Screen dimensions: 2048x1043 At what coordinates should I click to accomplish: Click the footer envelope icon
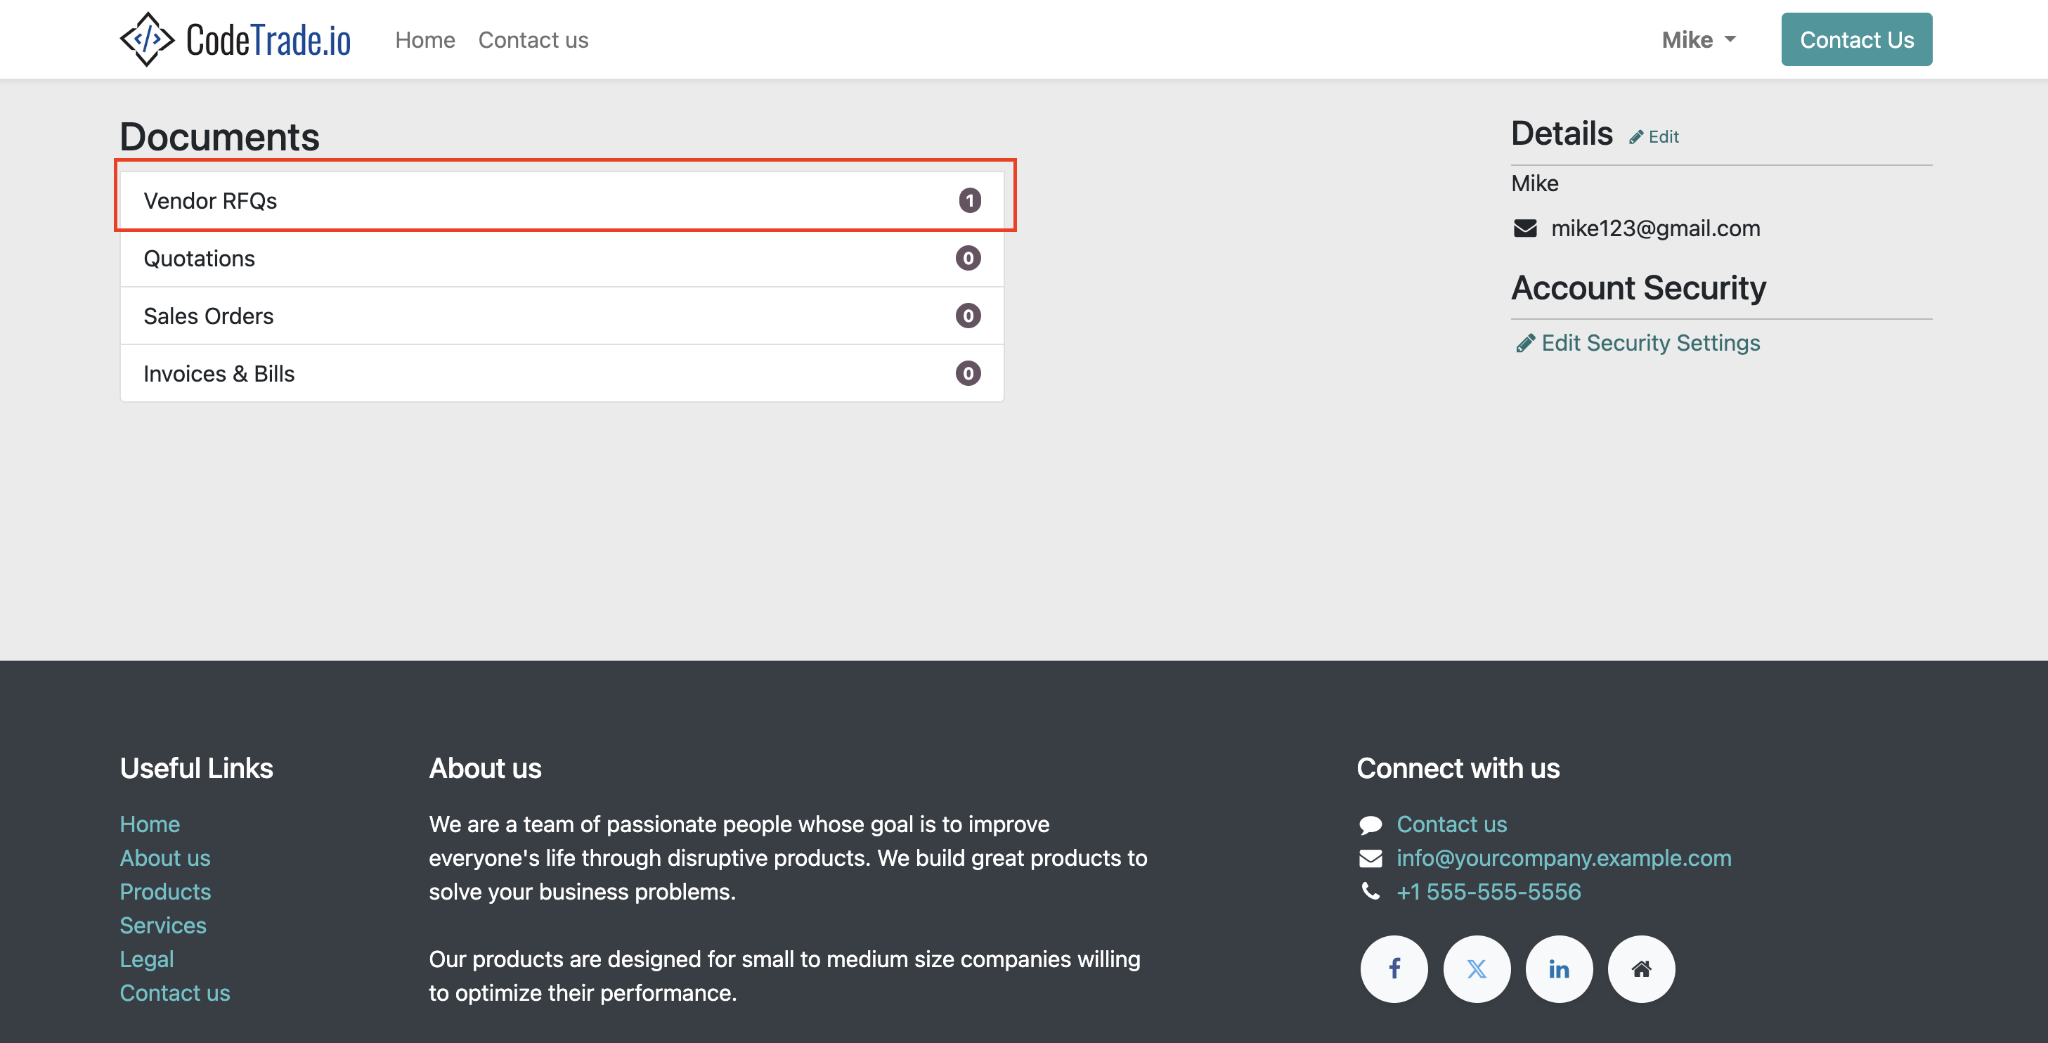point(1371,858)
